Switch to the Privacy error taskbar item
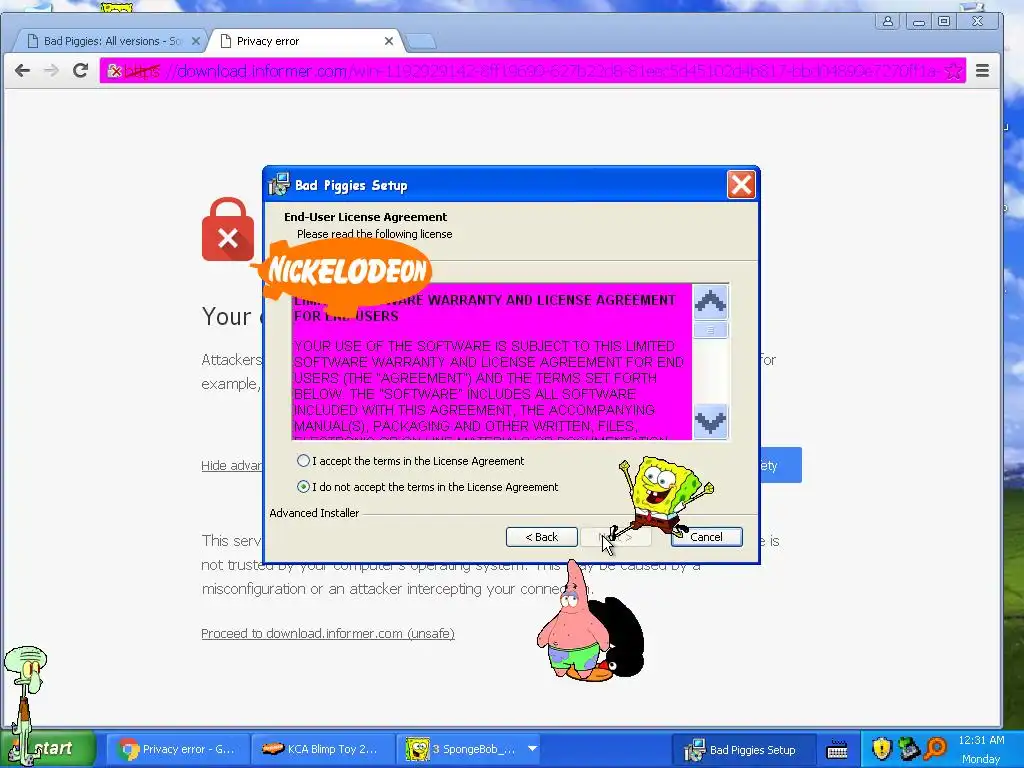1024x768 pixels. [x=178, y=749]
